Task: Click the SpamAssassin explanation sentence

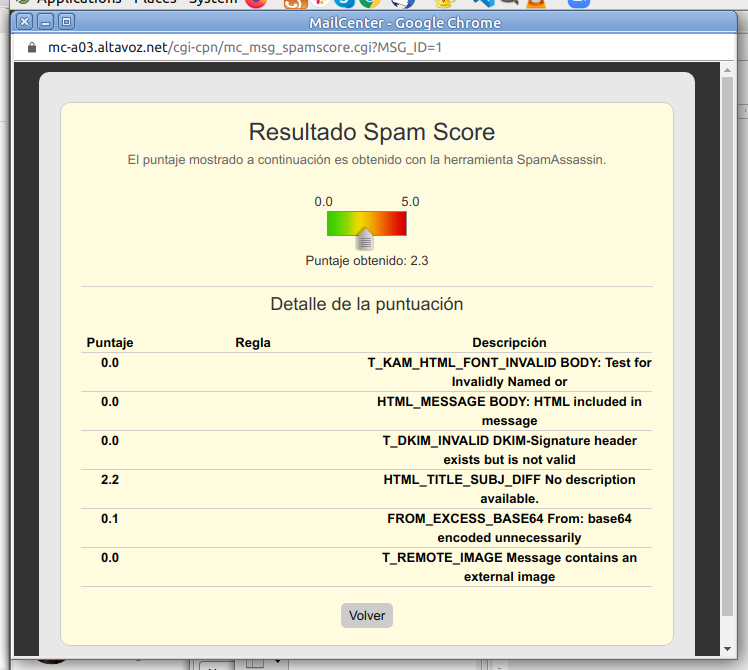Action: 366,159
